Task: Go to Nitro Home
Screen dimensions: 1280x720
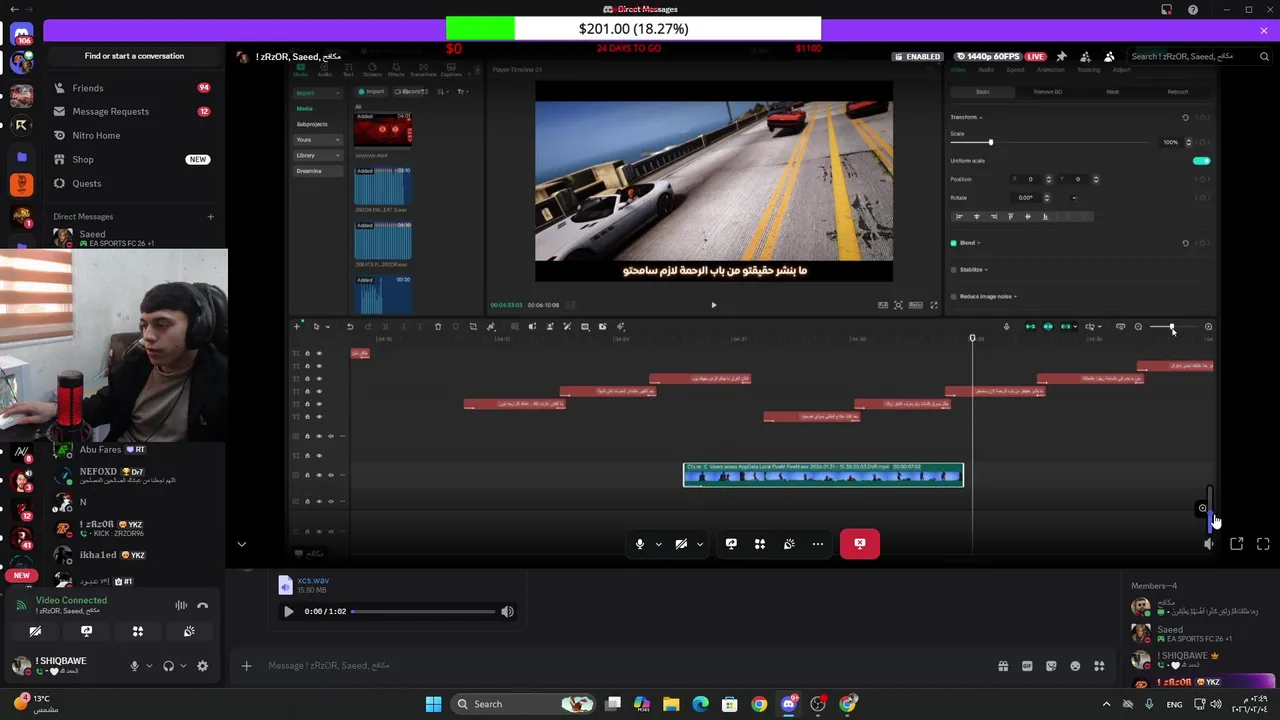Action: coord(134,136)
